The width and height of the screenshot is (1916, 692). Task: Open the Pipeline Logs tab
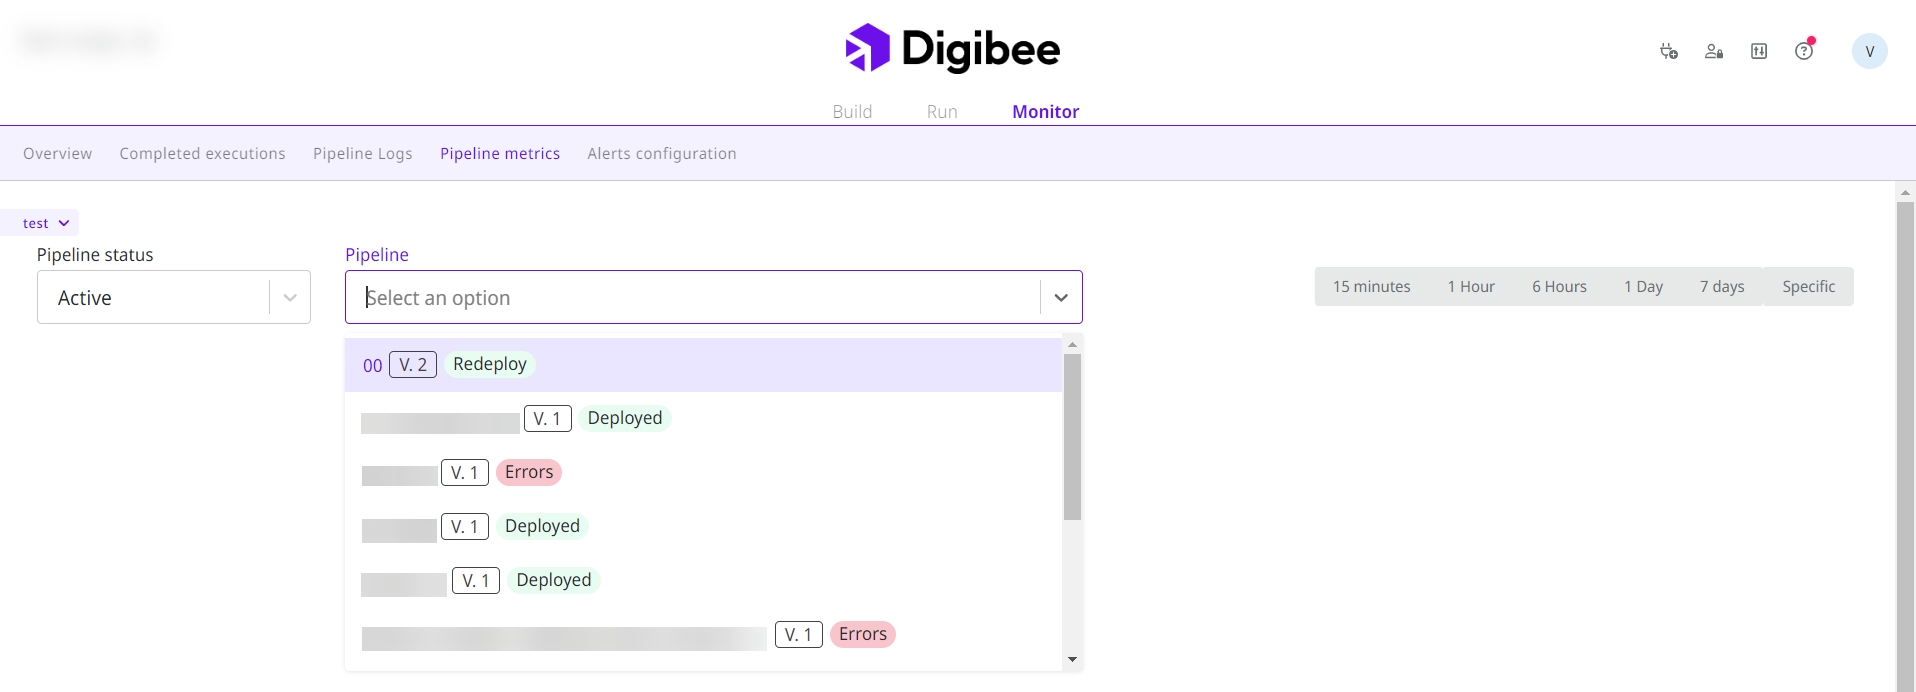point(362,154)
